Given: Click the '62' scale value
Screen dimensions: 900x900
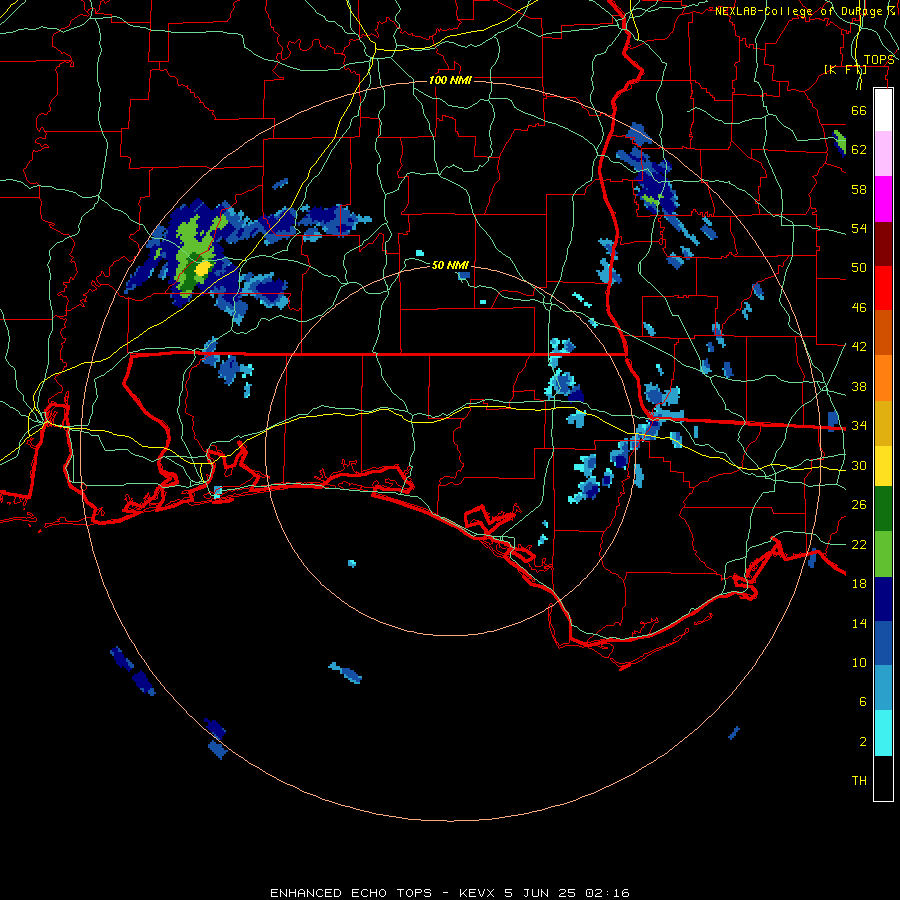Looking at the screenshot, I should (x=859, y=150).
